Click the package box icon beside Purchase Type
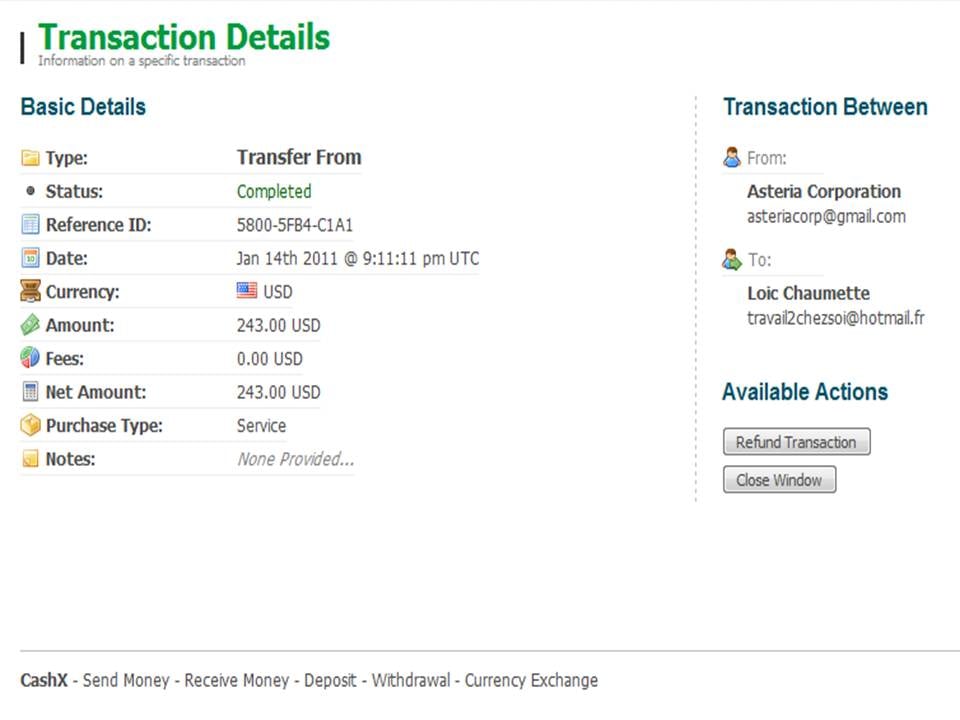Viewport: 960px width, 720px height. coord(30,425)
